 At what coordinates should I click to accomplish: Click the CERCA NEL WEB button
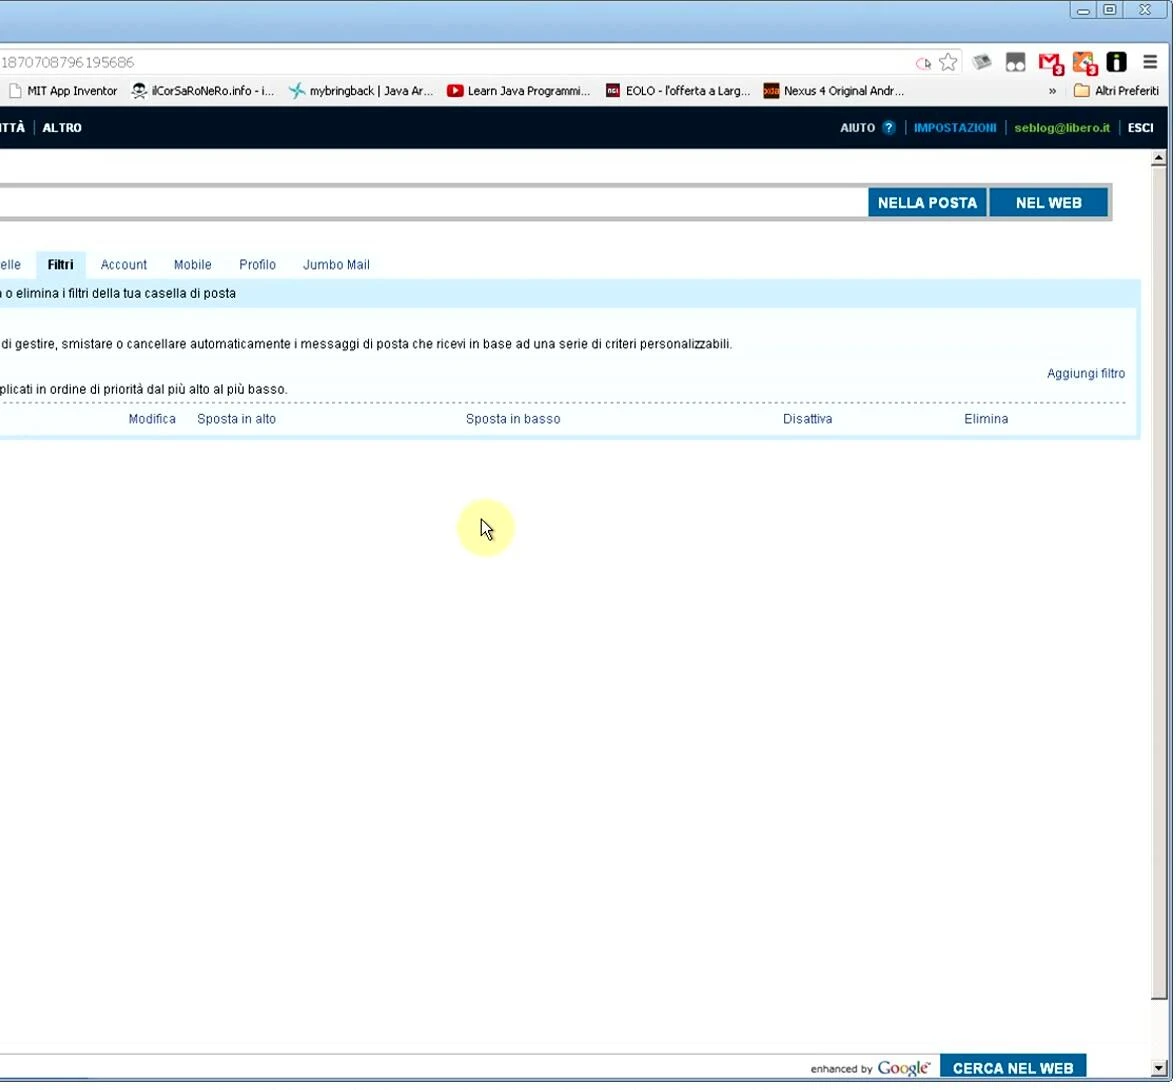(1013, 1067)
